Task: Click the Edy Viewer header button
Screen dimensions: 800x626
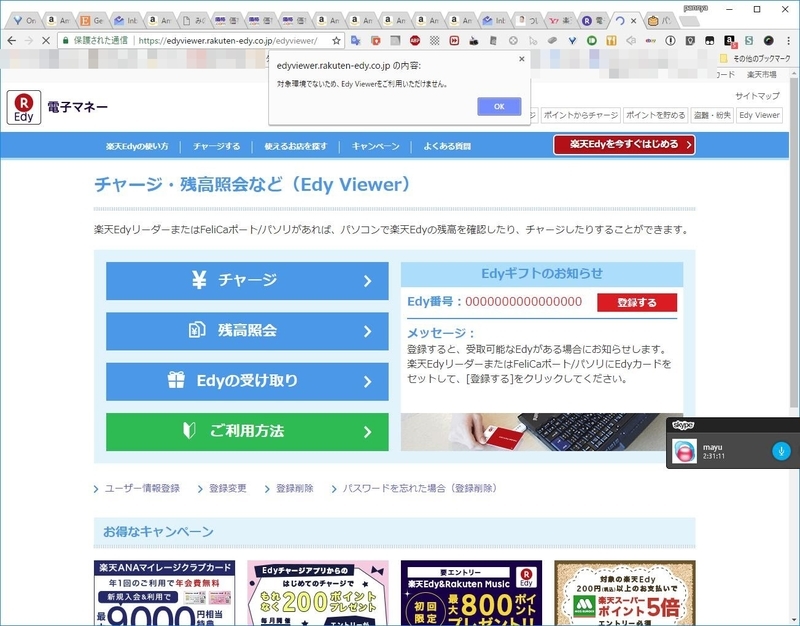Action: point(759,115)
